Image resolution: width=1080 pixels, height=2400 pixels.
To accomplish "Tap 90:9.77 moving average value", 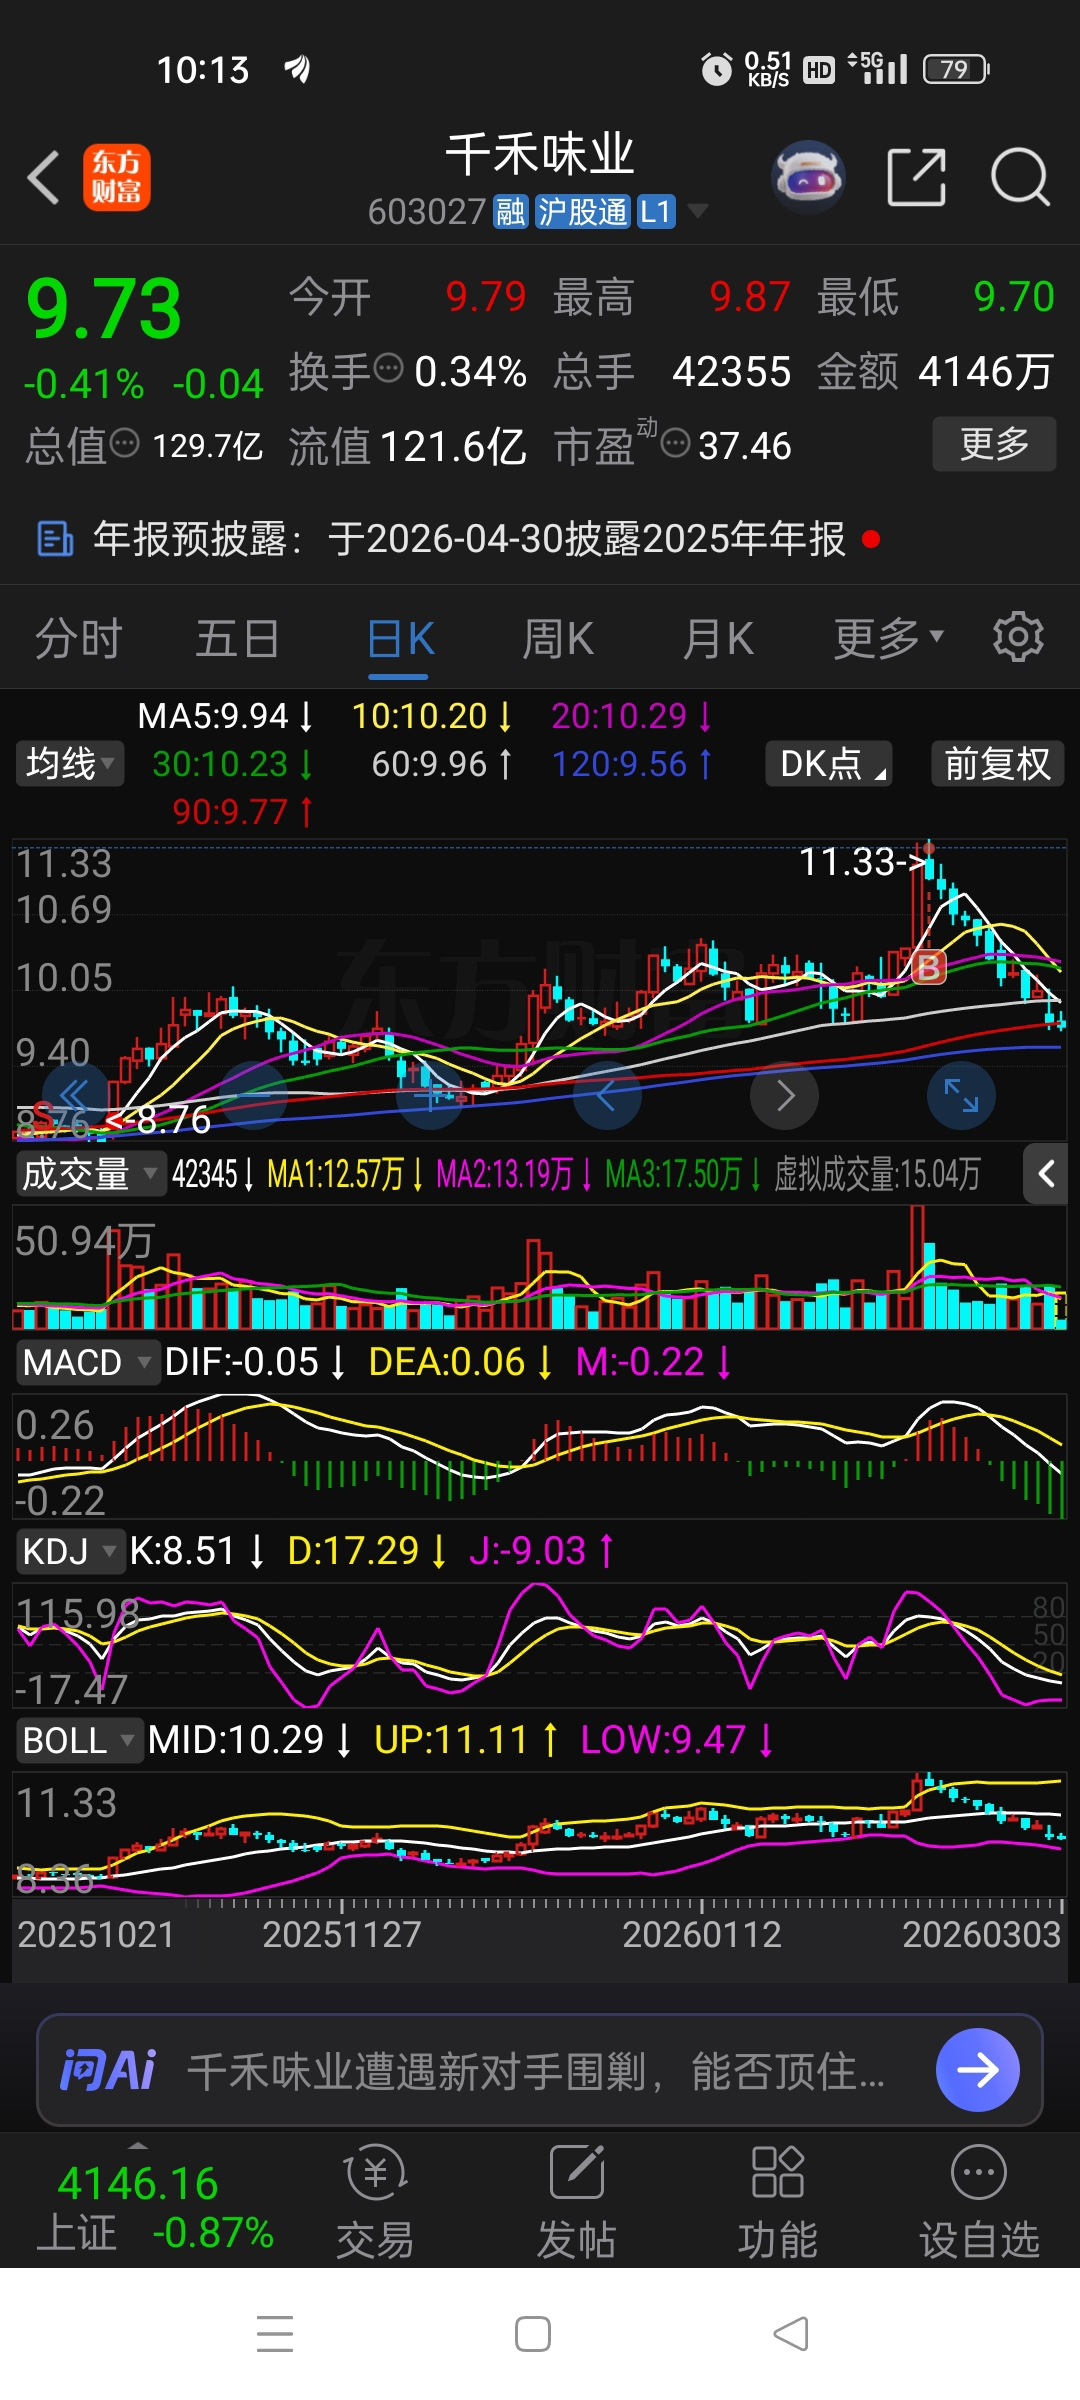I will [x=243, y=811].
